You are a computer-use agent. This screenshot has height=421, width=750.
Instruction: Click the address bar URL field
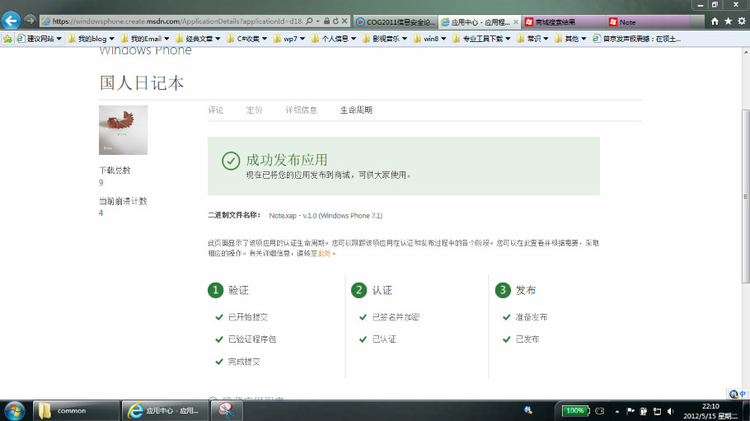pos(177,21)
